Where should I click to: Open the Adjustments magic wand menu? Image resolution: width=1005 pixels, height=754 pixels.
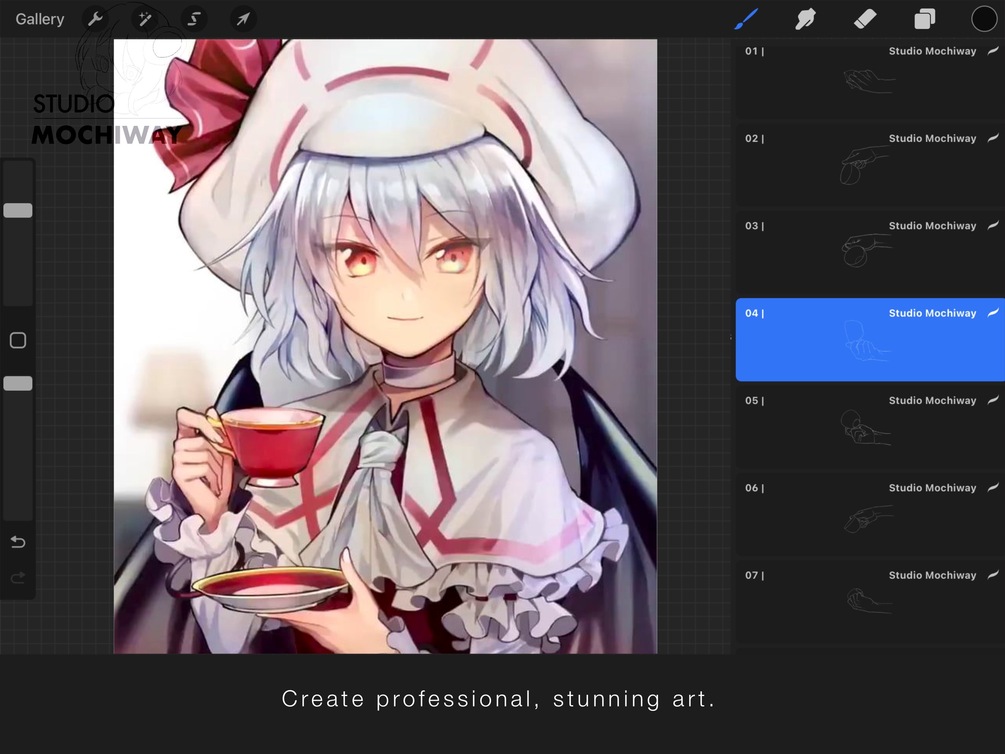145,19
